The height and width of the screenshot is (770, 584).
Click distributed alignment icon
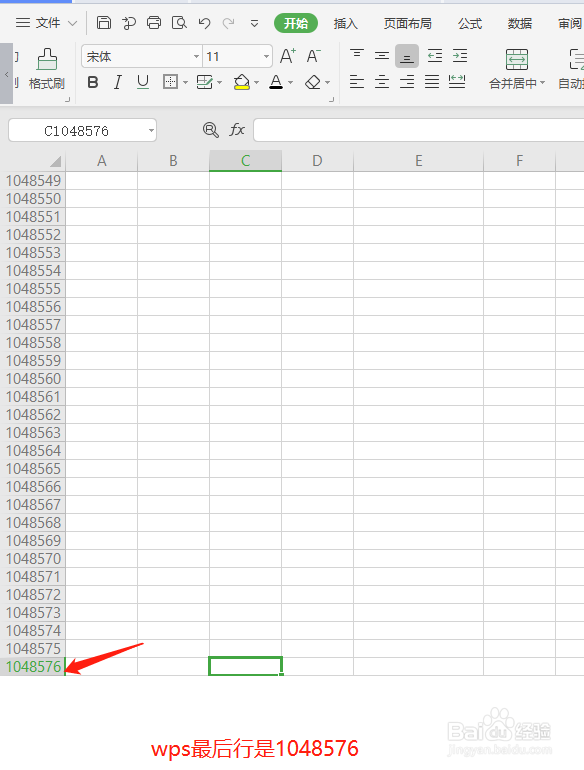[x=457, y=82]
